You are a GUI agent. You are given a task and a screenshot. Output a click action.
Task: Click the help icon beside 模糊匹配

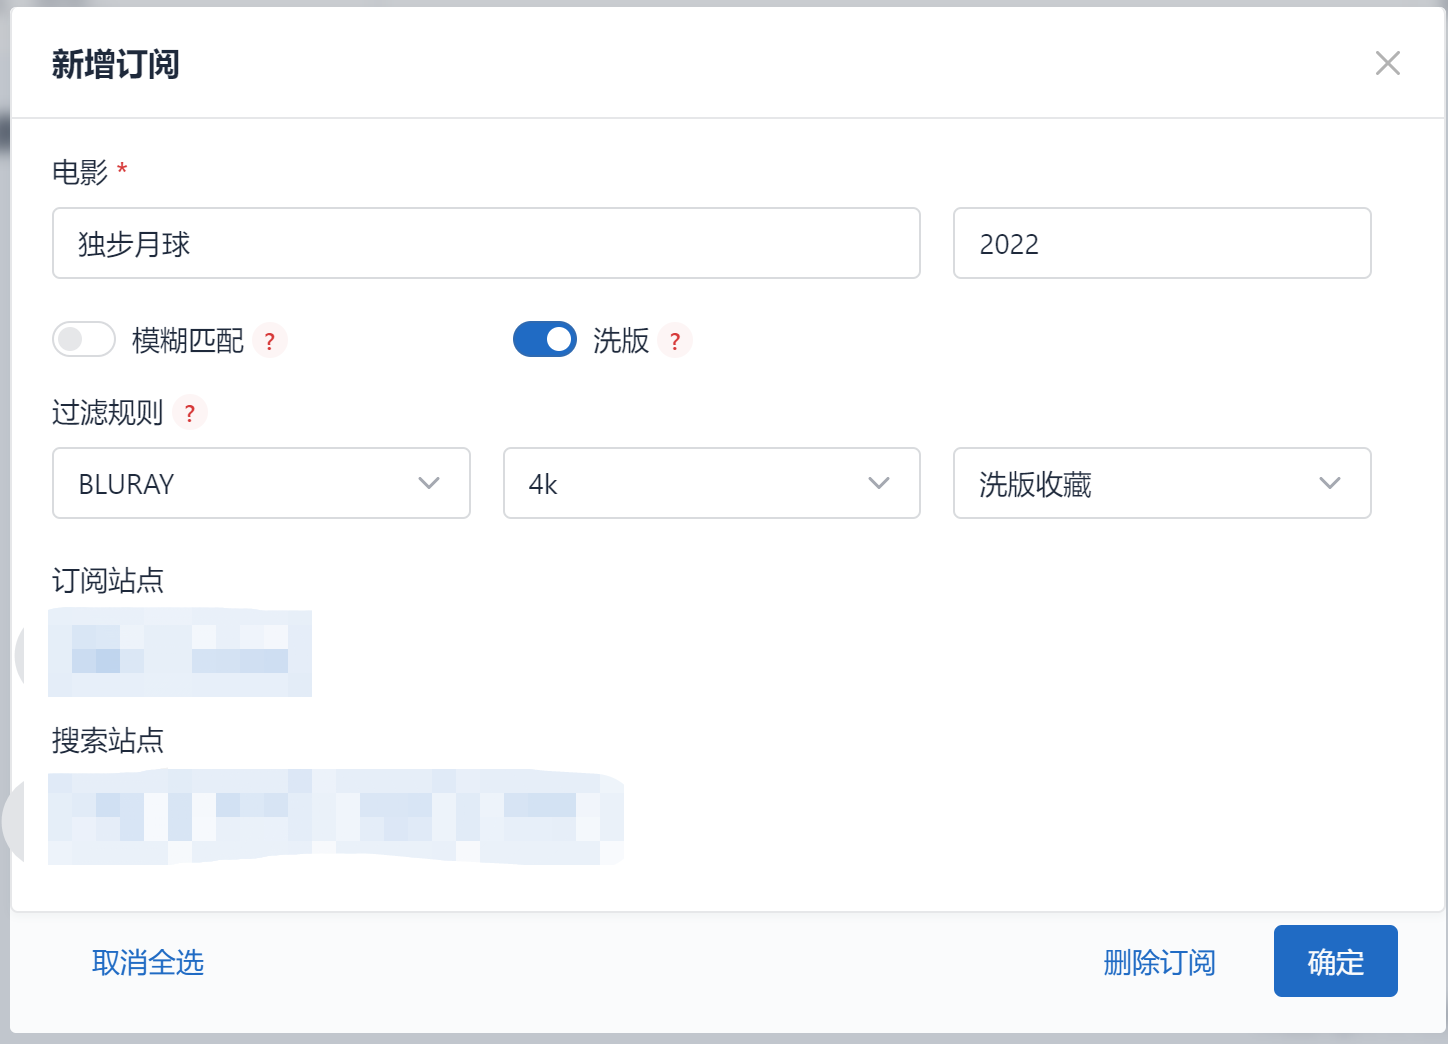[270, 341]
